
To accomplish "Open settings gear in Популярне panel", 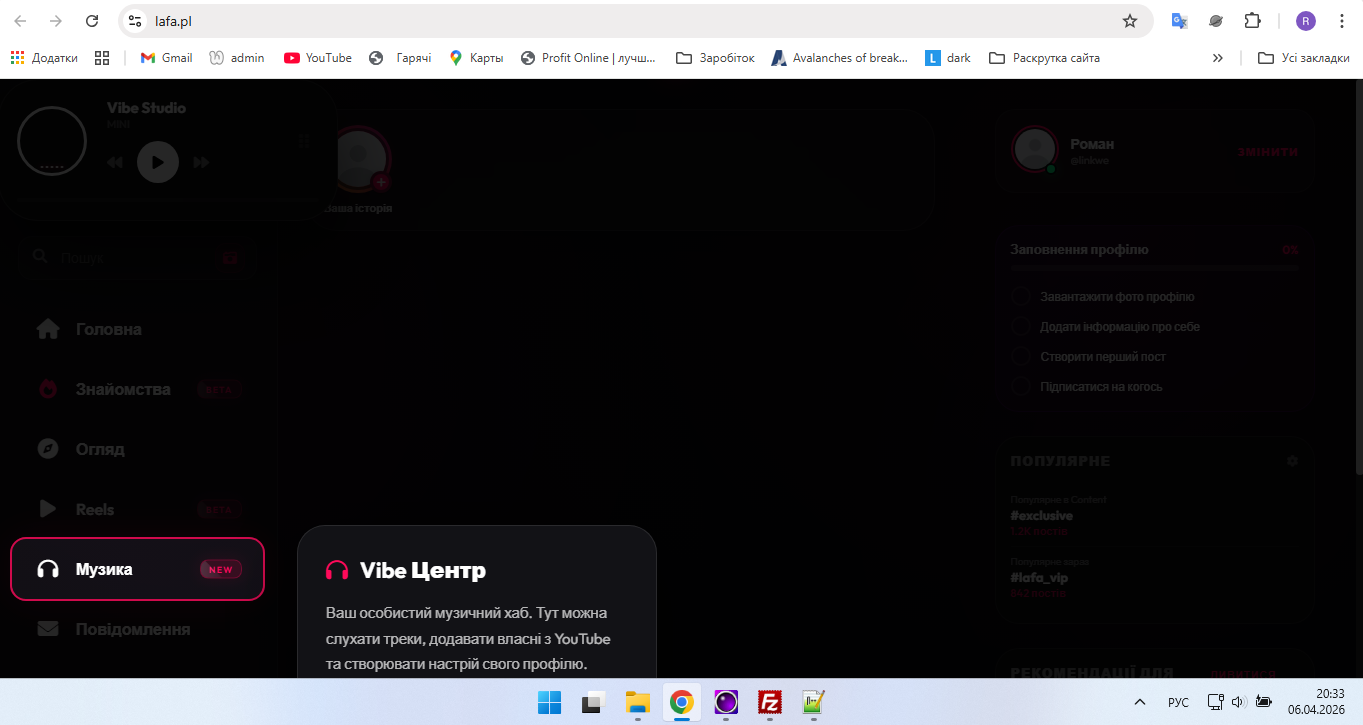I will 1292,461.
